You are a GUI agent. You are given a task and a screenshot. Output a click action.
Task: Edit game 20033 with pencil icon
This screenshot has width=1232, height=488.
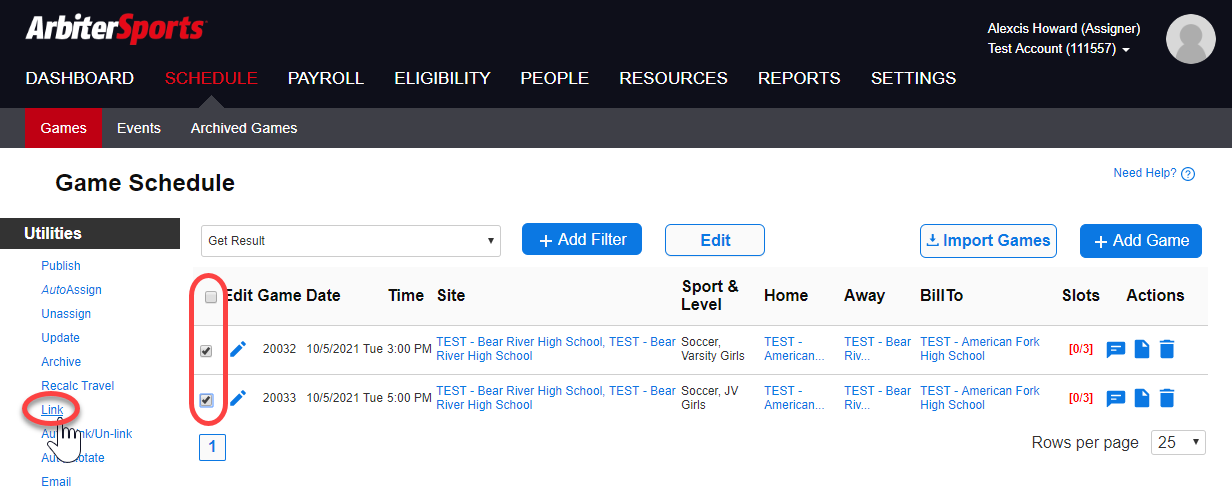coord(237,398)
